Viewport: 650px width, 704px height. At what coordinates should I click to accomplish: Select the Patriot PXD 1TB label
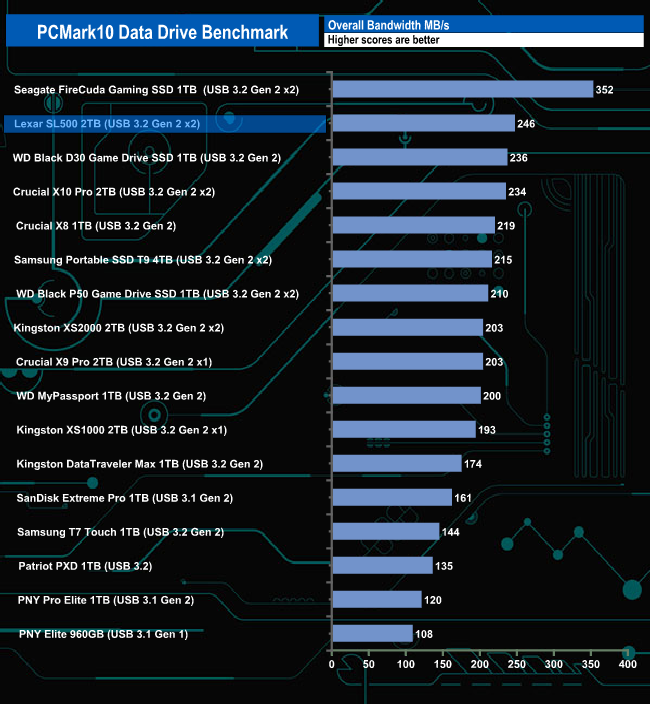pyautogui.click(x=85, y=566)
